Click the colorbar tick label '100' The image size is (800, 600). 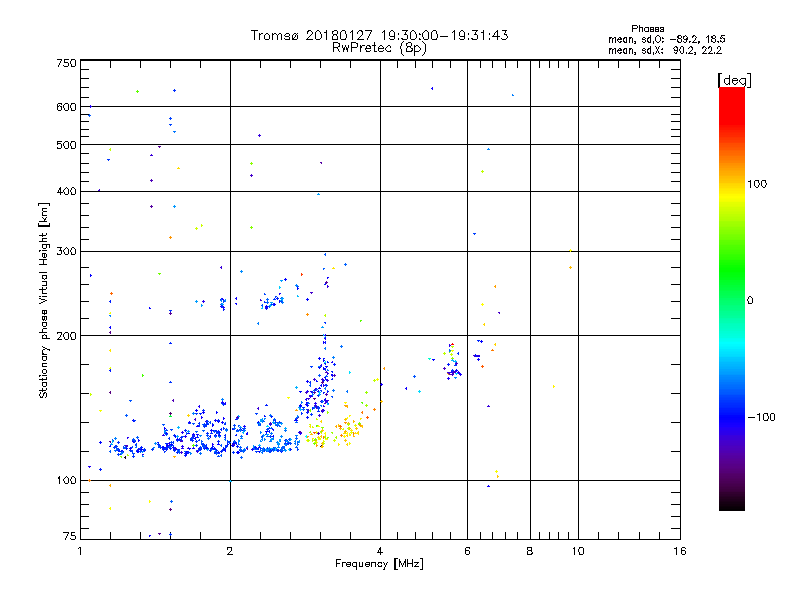(x=757, y=184)
